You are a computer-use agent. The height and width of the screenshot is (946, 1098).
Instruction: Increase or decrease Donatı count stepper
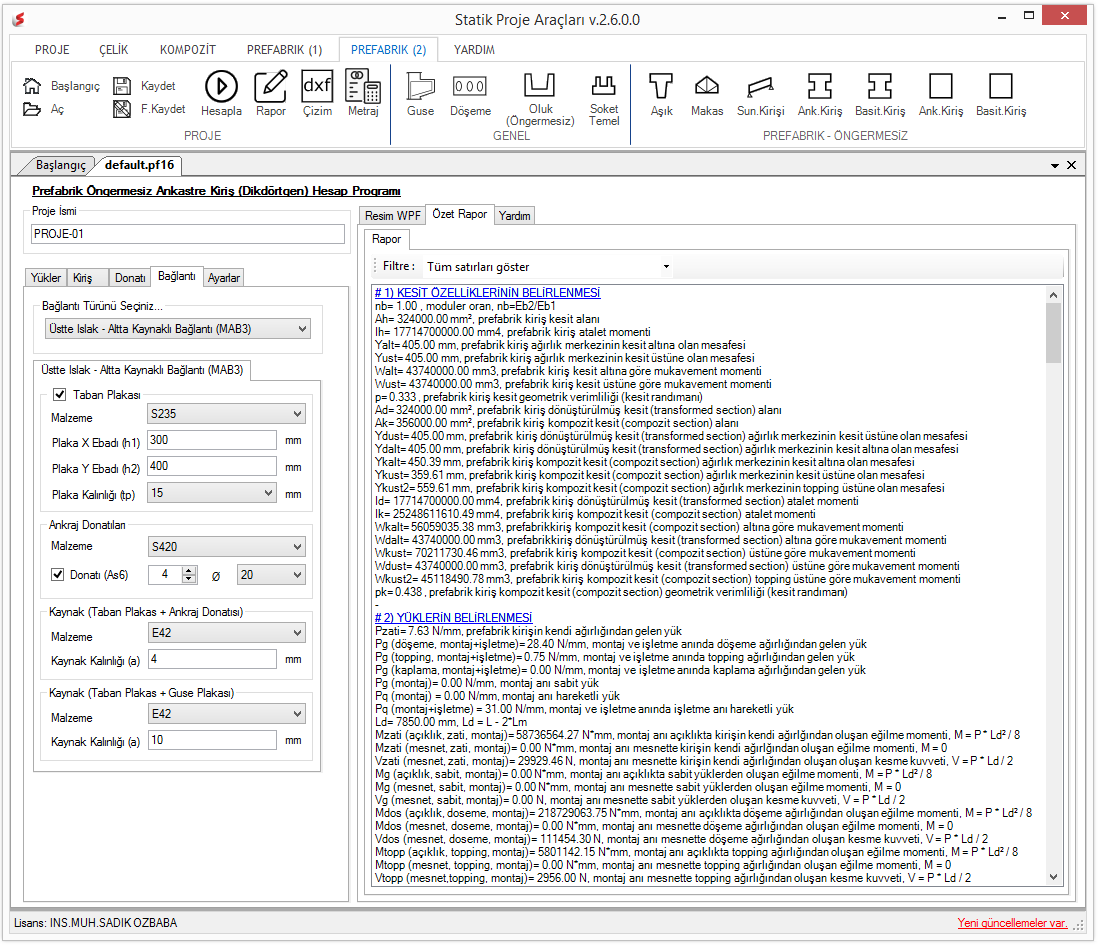click(x=189, y=575)
